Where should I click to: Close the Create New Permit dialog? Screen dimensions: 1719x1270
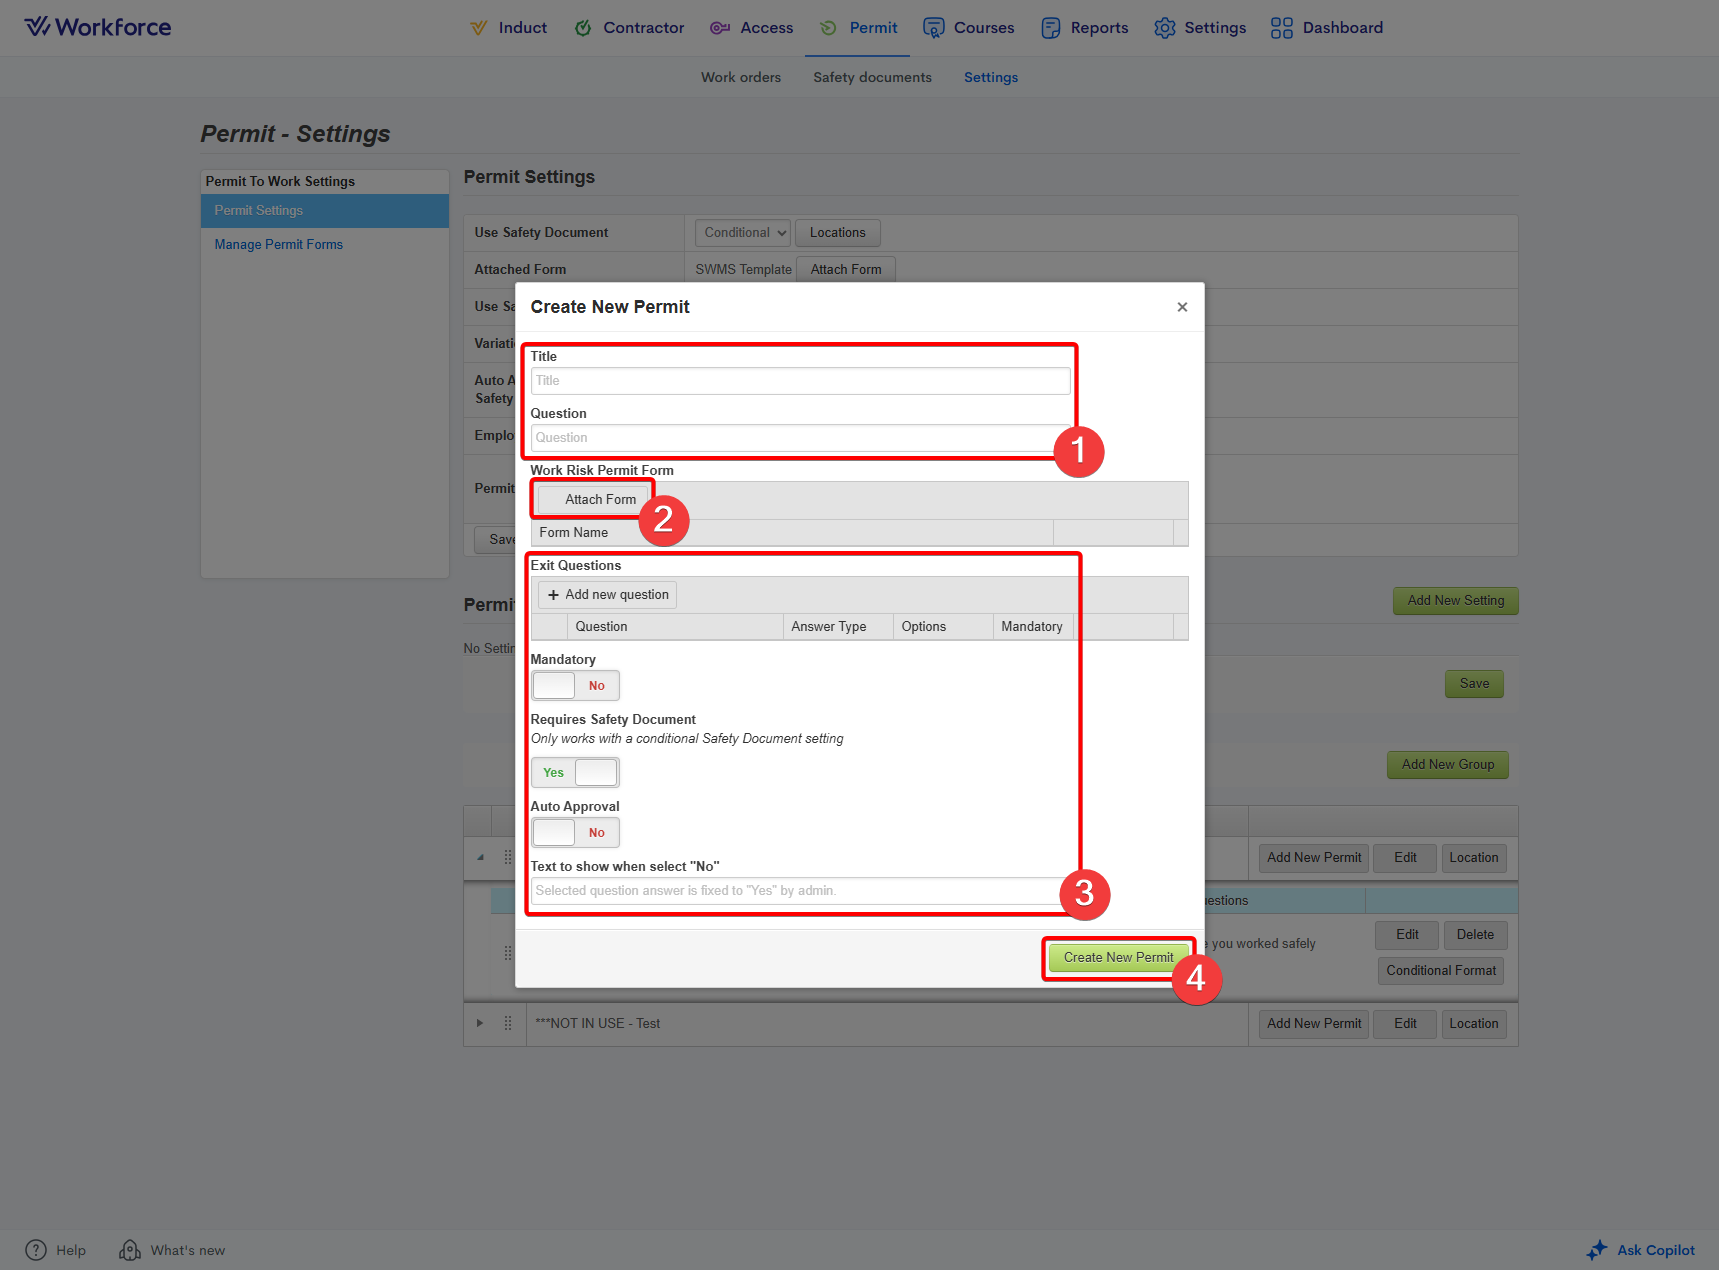[1182, 307]
